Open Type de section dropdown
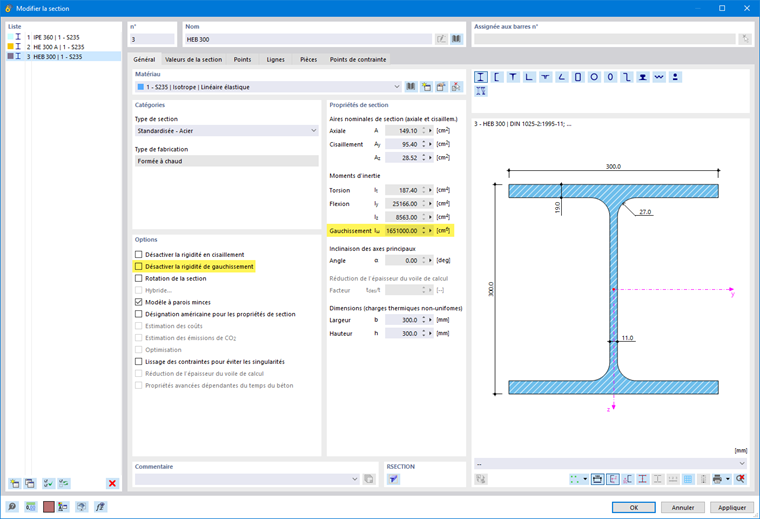The height and width of the screenshot is (519, 760). pyautogui.click(x=314, y=131)
